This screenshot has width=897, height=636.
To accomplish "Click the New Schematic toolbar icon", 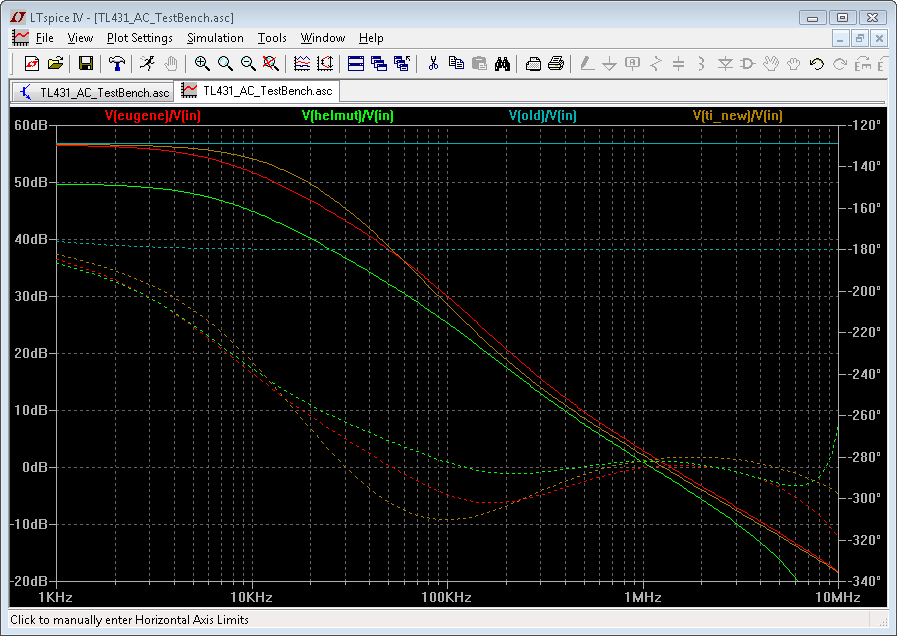I will click(31, 63).
